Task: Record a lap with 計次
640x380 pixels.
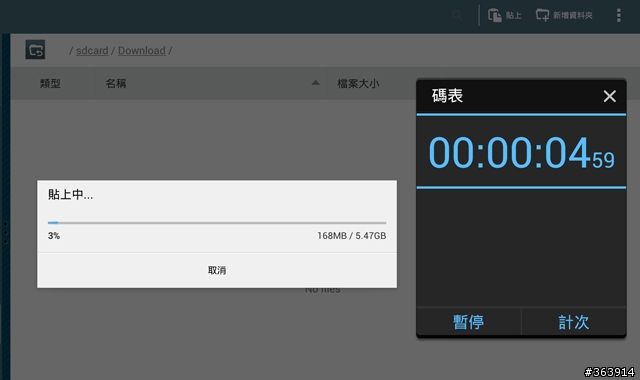Action: 574,322
